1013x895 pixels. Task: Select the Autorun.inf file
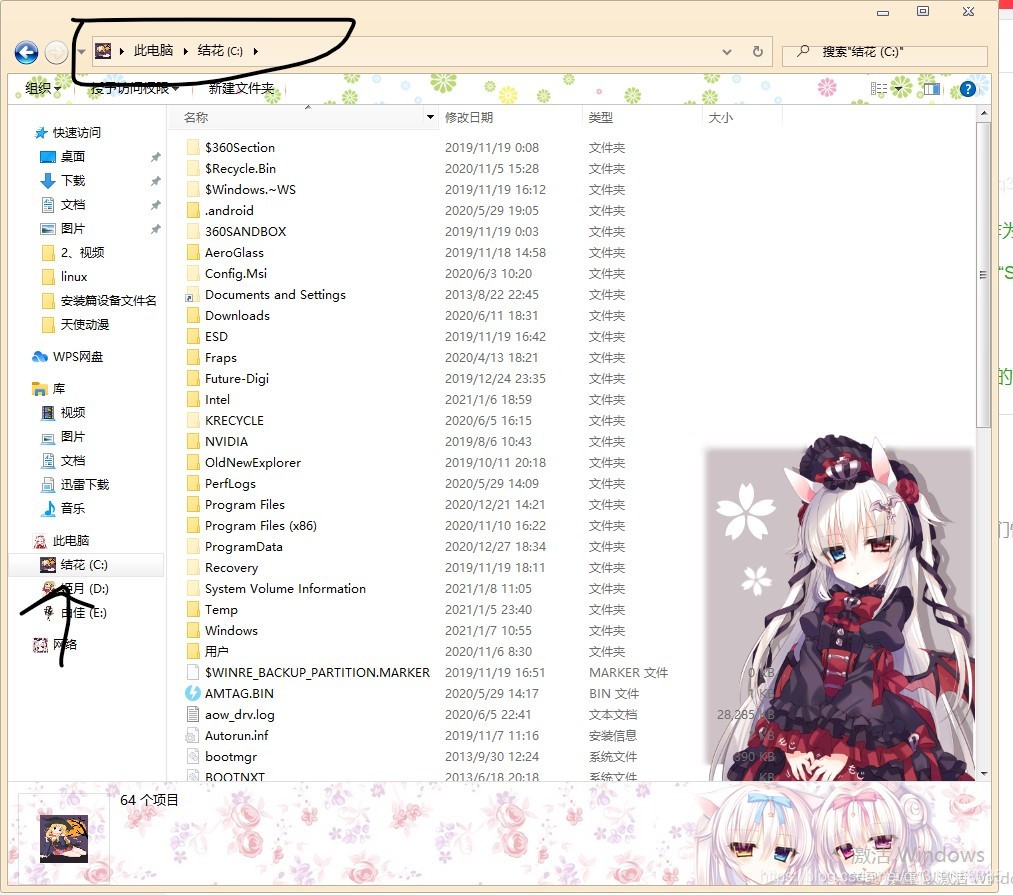point(236,735)
